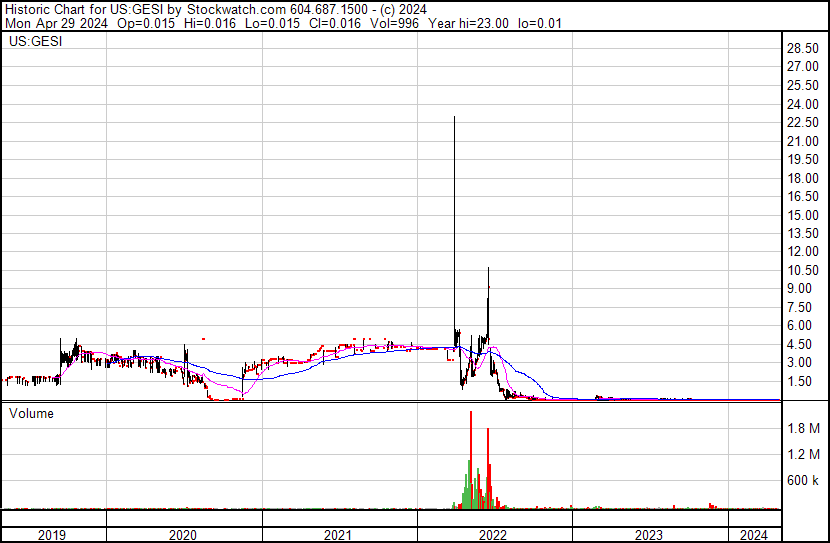Click the 22.50 price axis label

click(803, 122)
